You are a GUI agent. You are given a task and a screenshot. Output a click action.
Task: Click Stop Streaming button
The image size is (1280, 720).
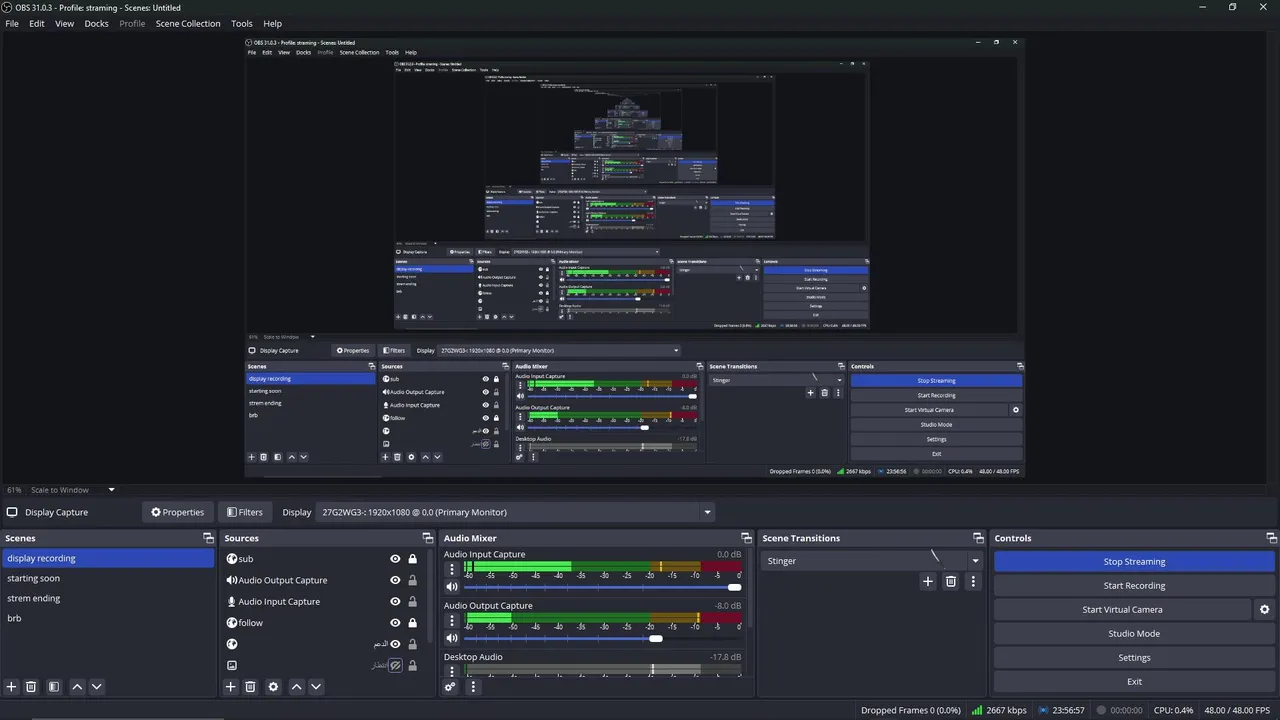pos(1134,561)
